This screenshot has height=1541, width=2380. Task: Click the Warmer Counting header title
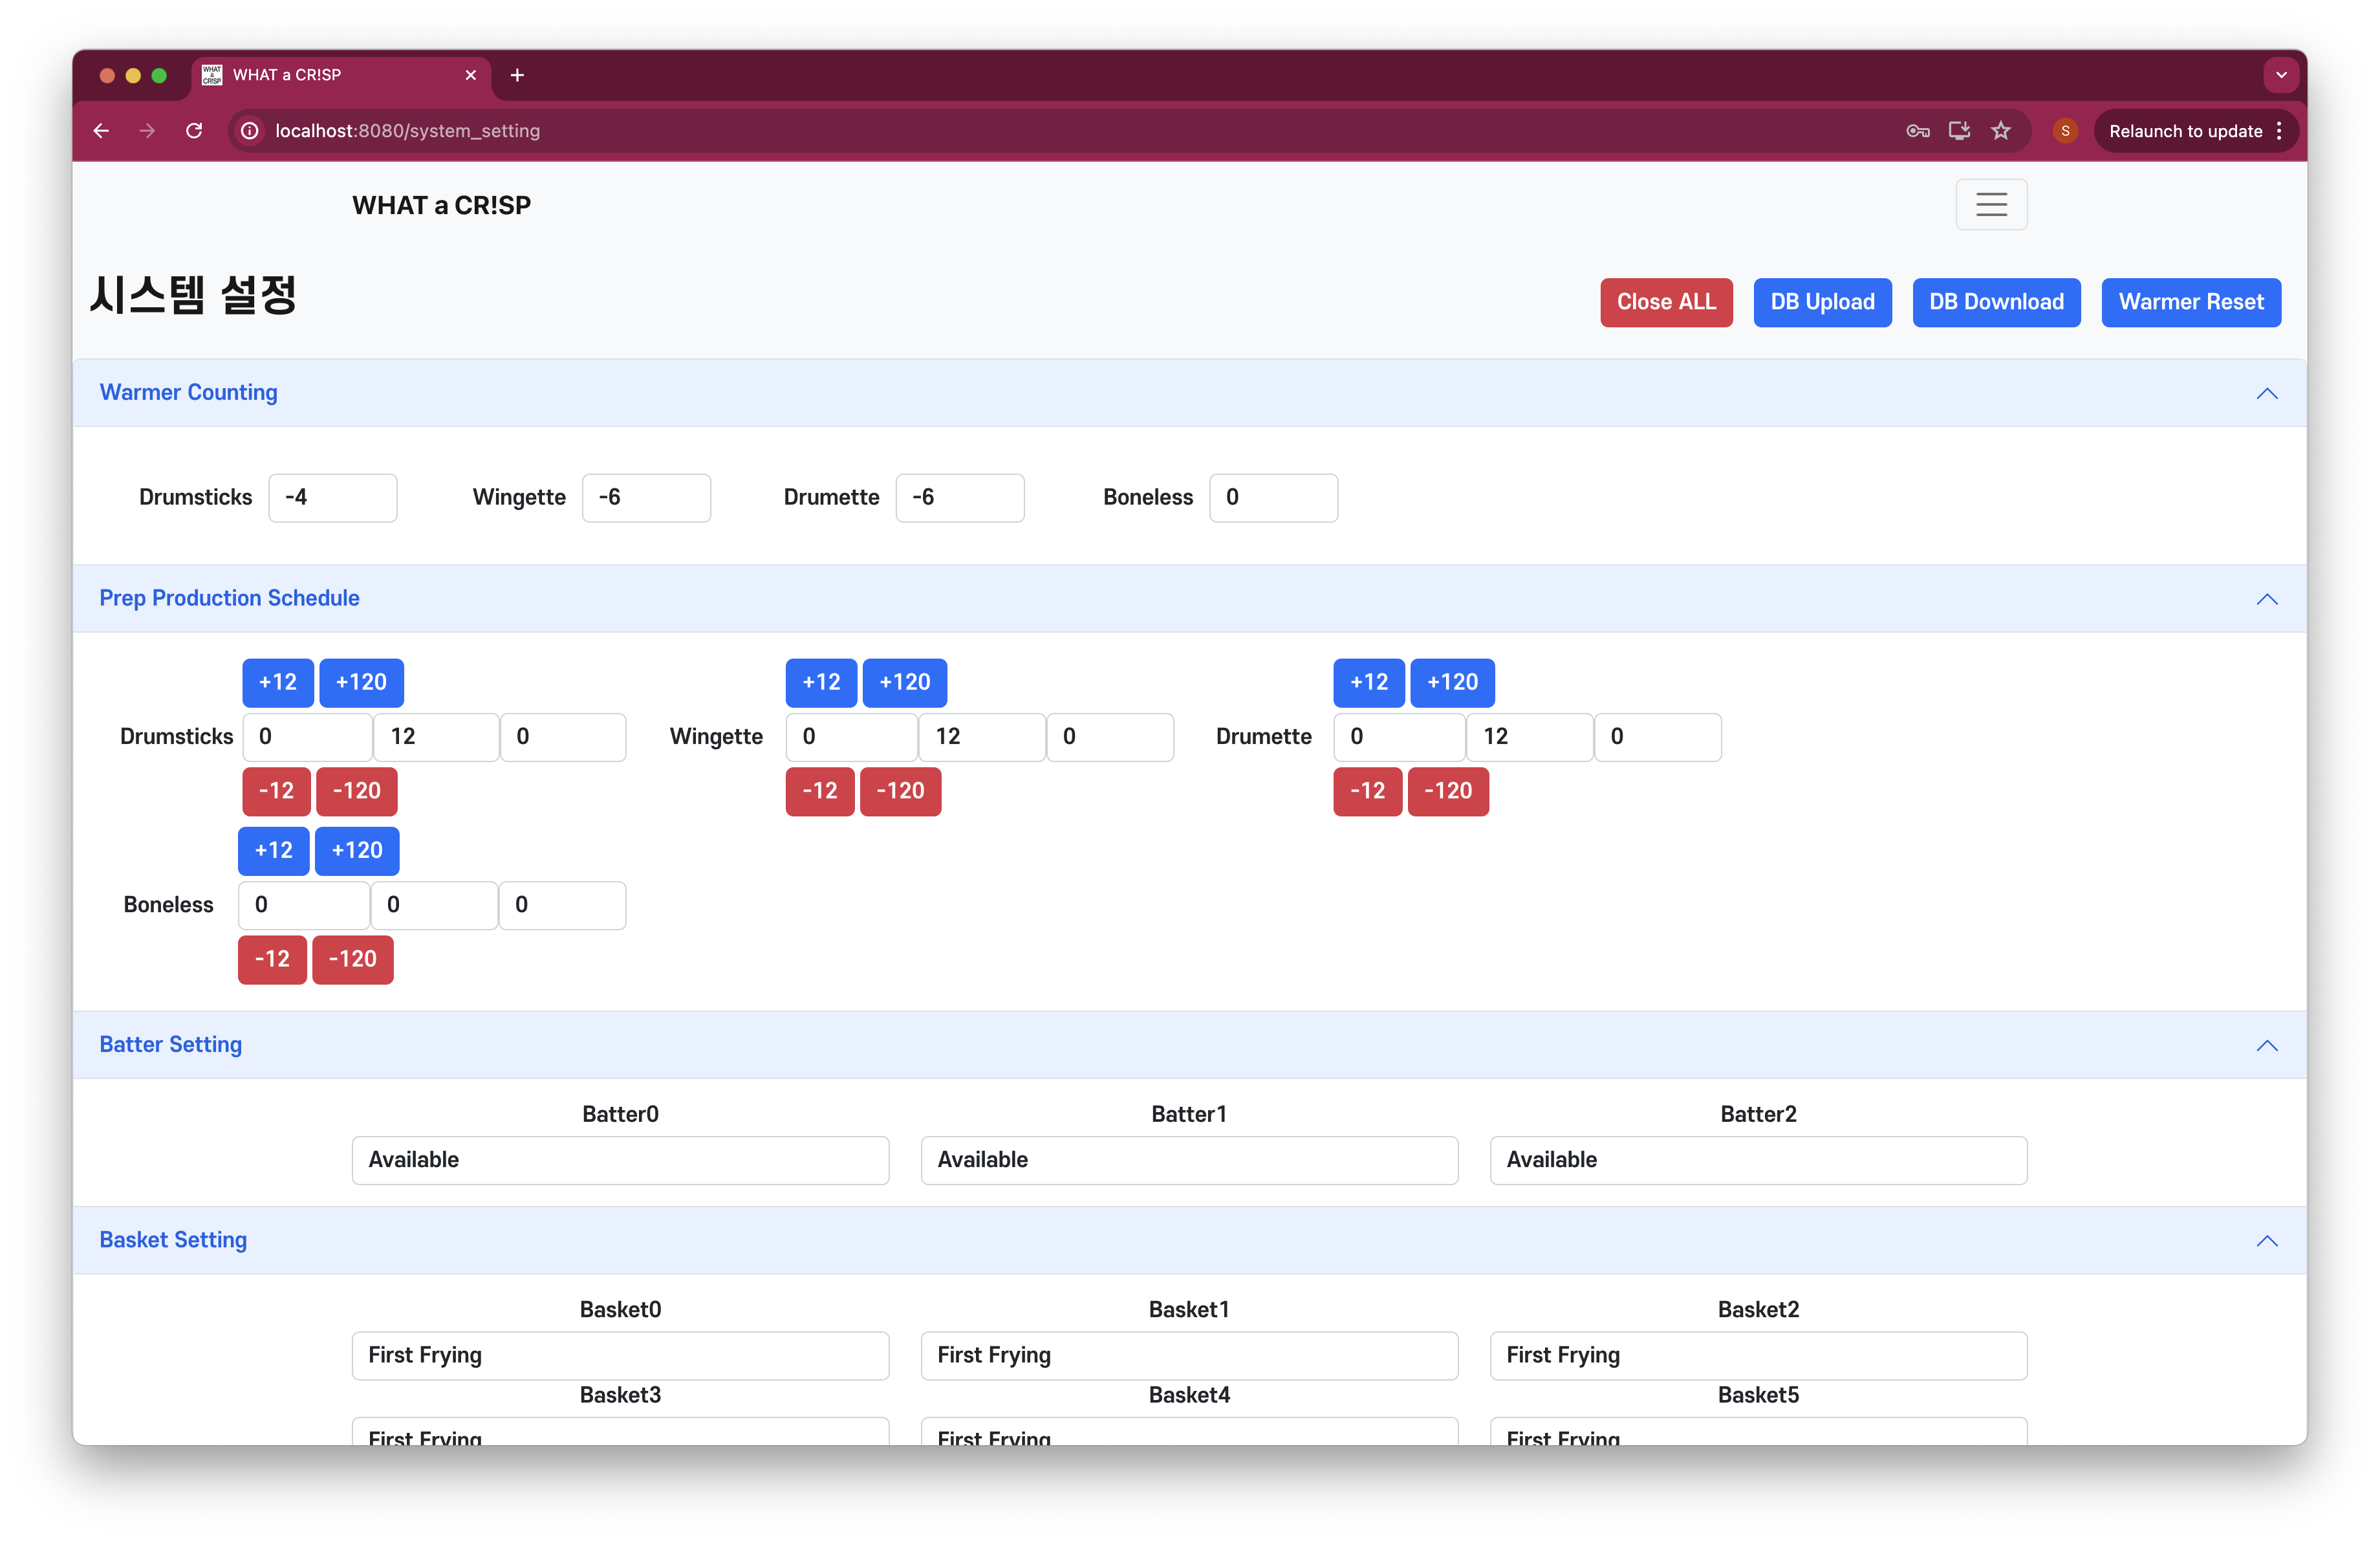[188, 392]
